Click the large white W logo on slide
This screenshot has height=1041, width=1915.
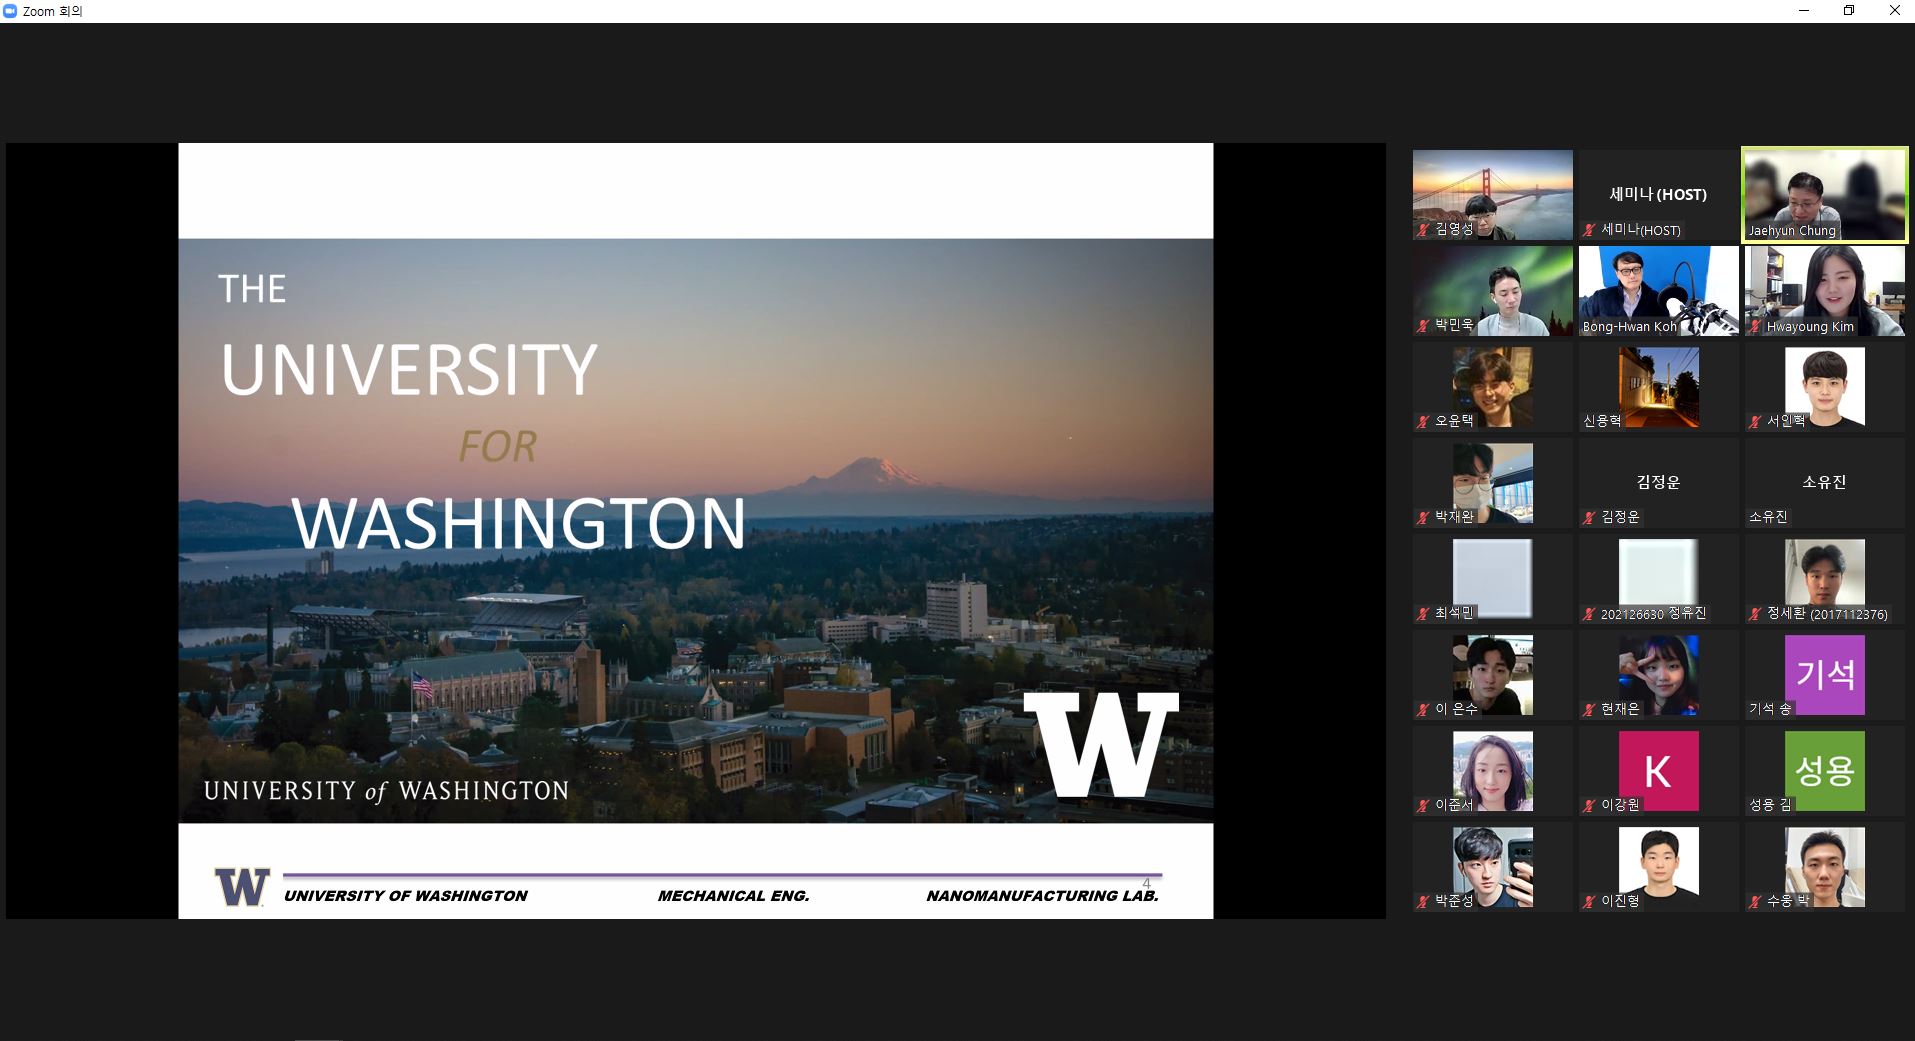coord(1101,744)
